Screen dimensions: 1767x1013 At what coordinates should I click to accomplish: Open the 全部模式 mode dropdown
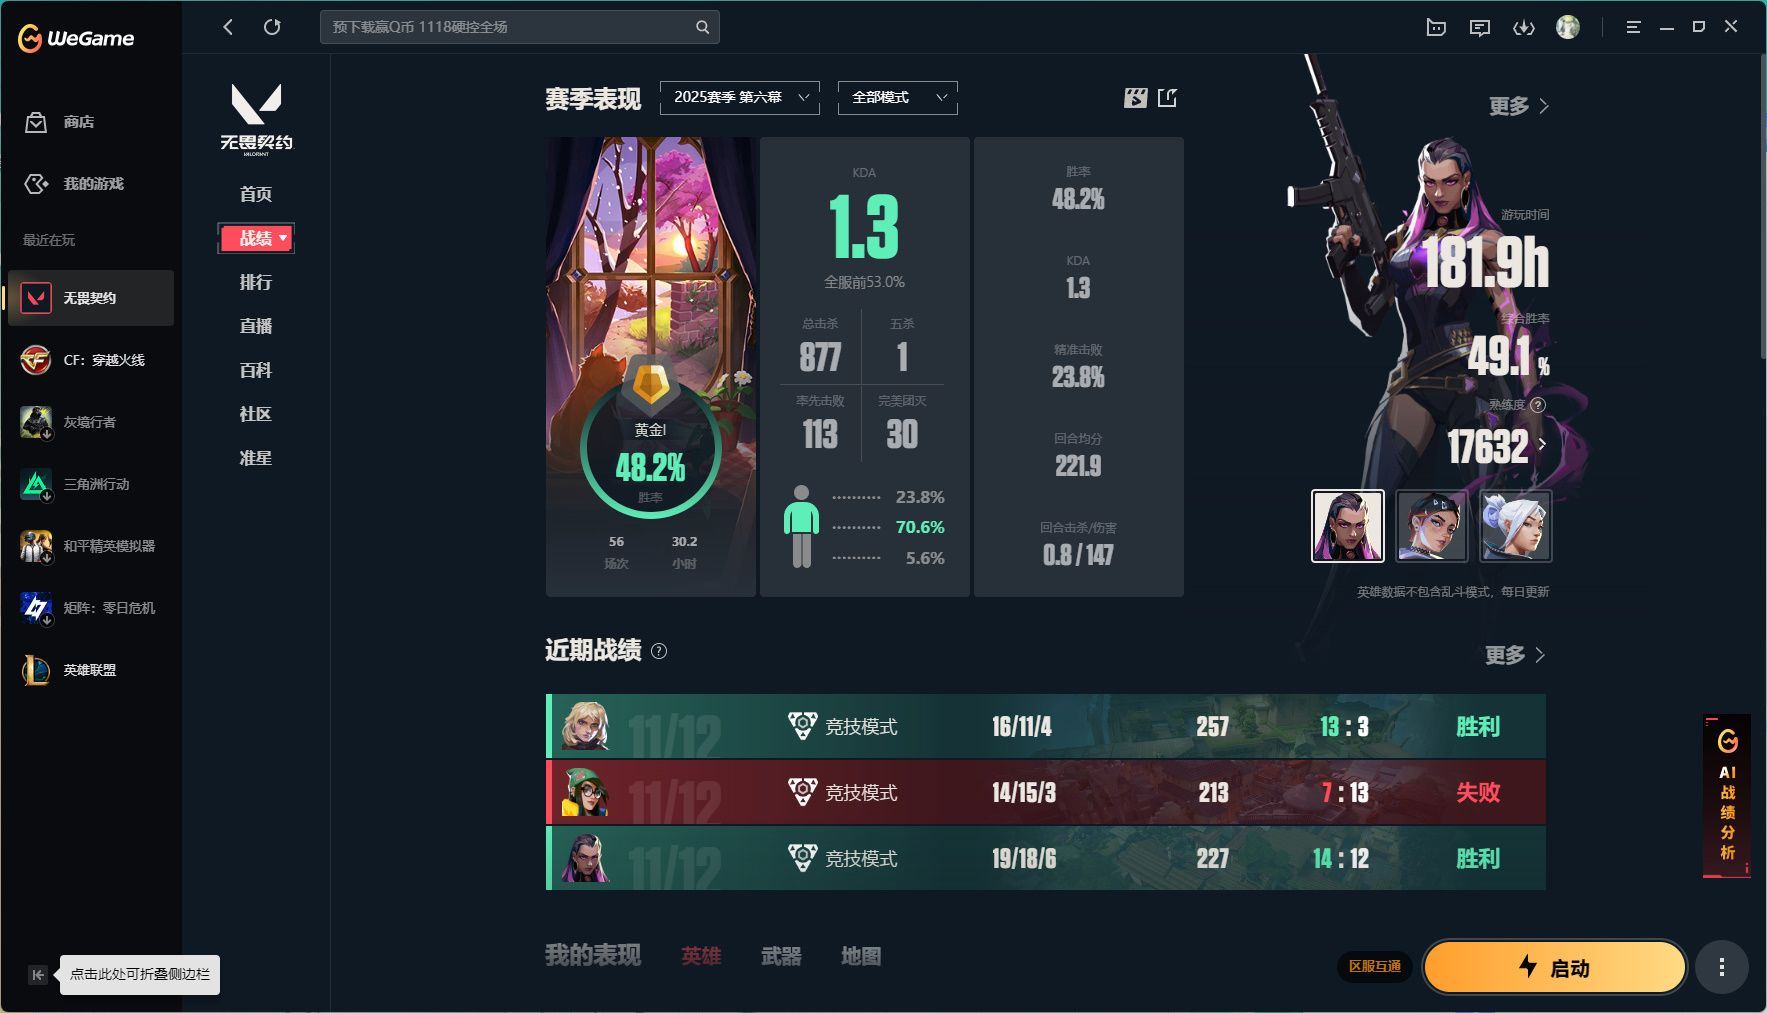tap(897, 98)
